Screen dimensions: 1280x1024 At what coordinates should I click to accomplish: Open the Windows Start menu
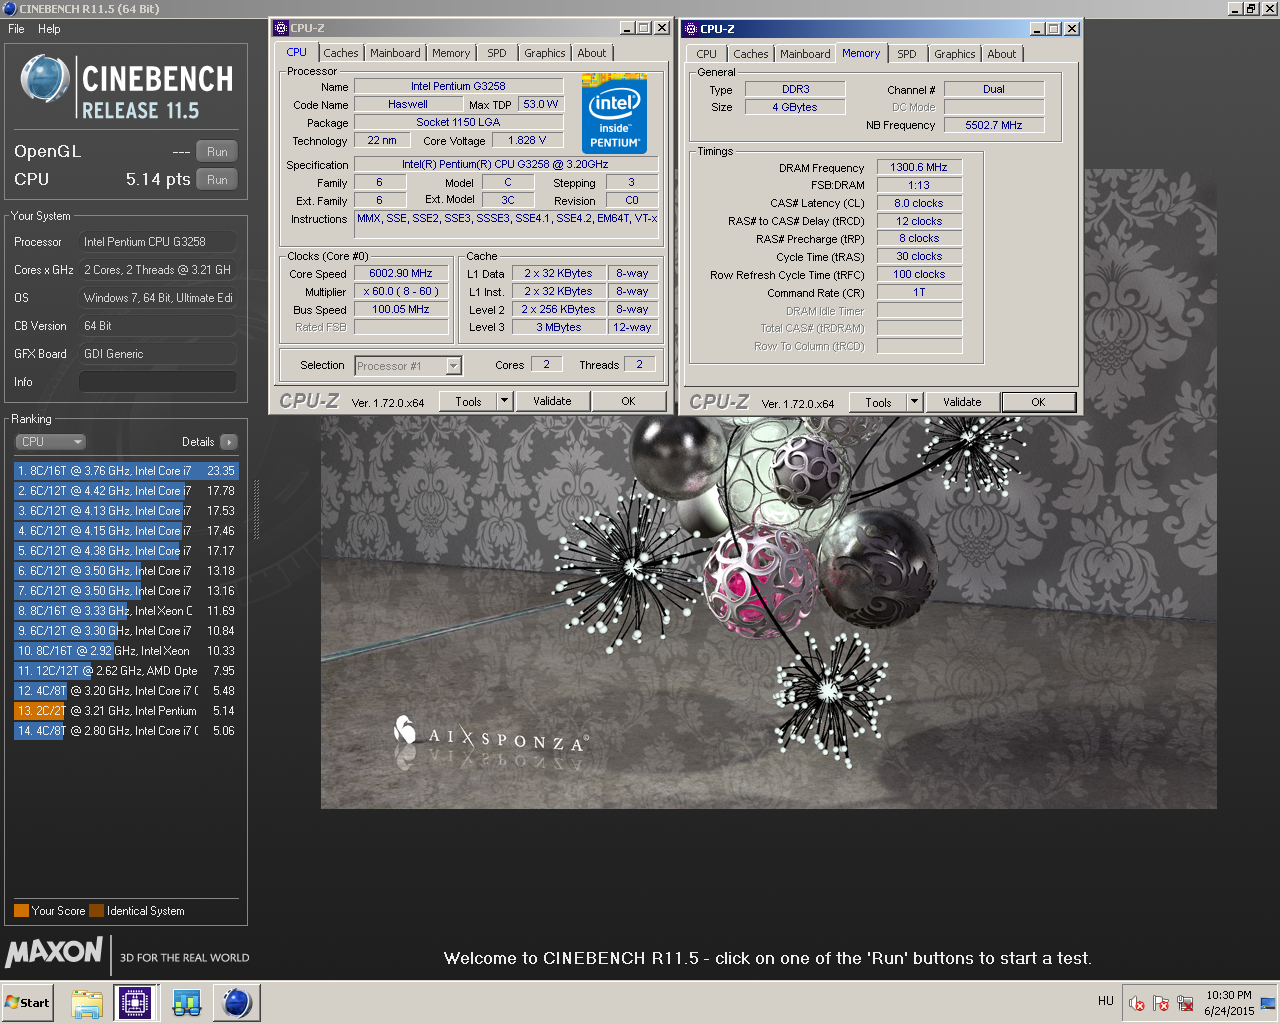tap(27, 1003)
